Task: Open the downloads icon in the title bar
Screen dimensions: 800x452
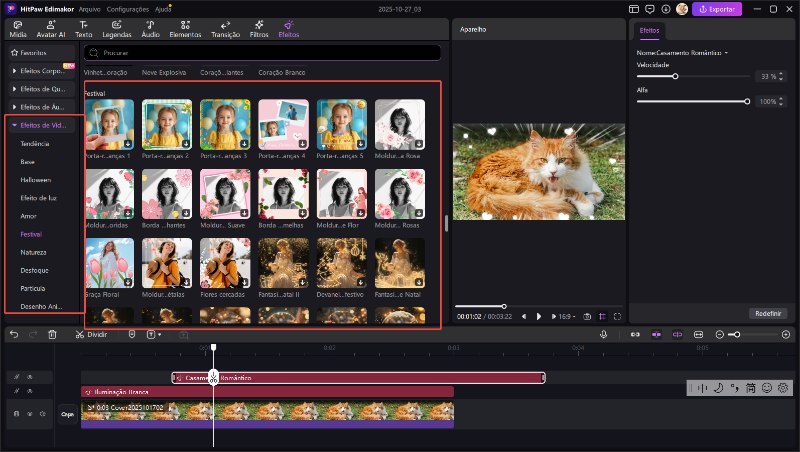Action: pyautogui.click(x=666, y=9)
